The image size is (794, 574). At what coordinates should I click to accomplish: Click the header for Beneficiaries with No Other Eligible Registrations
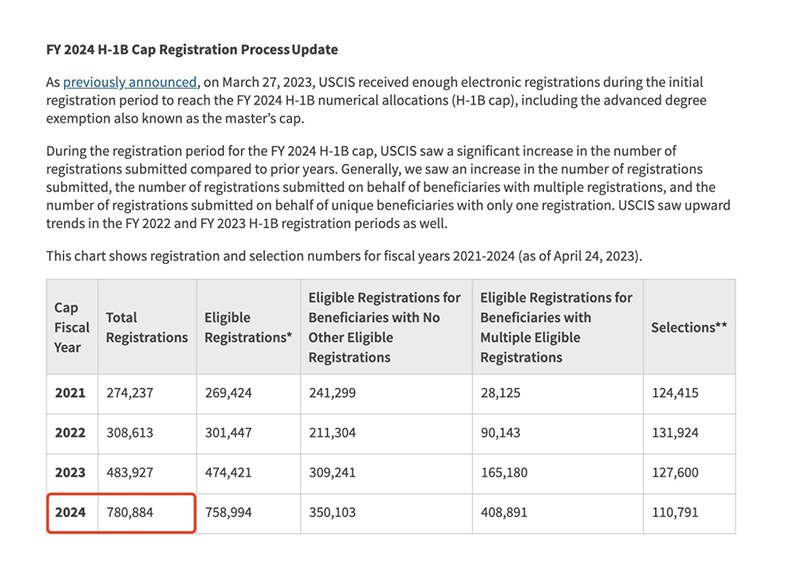pyautogui.click(x=385, y=327)
